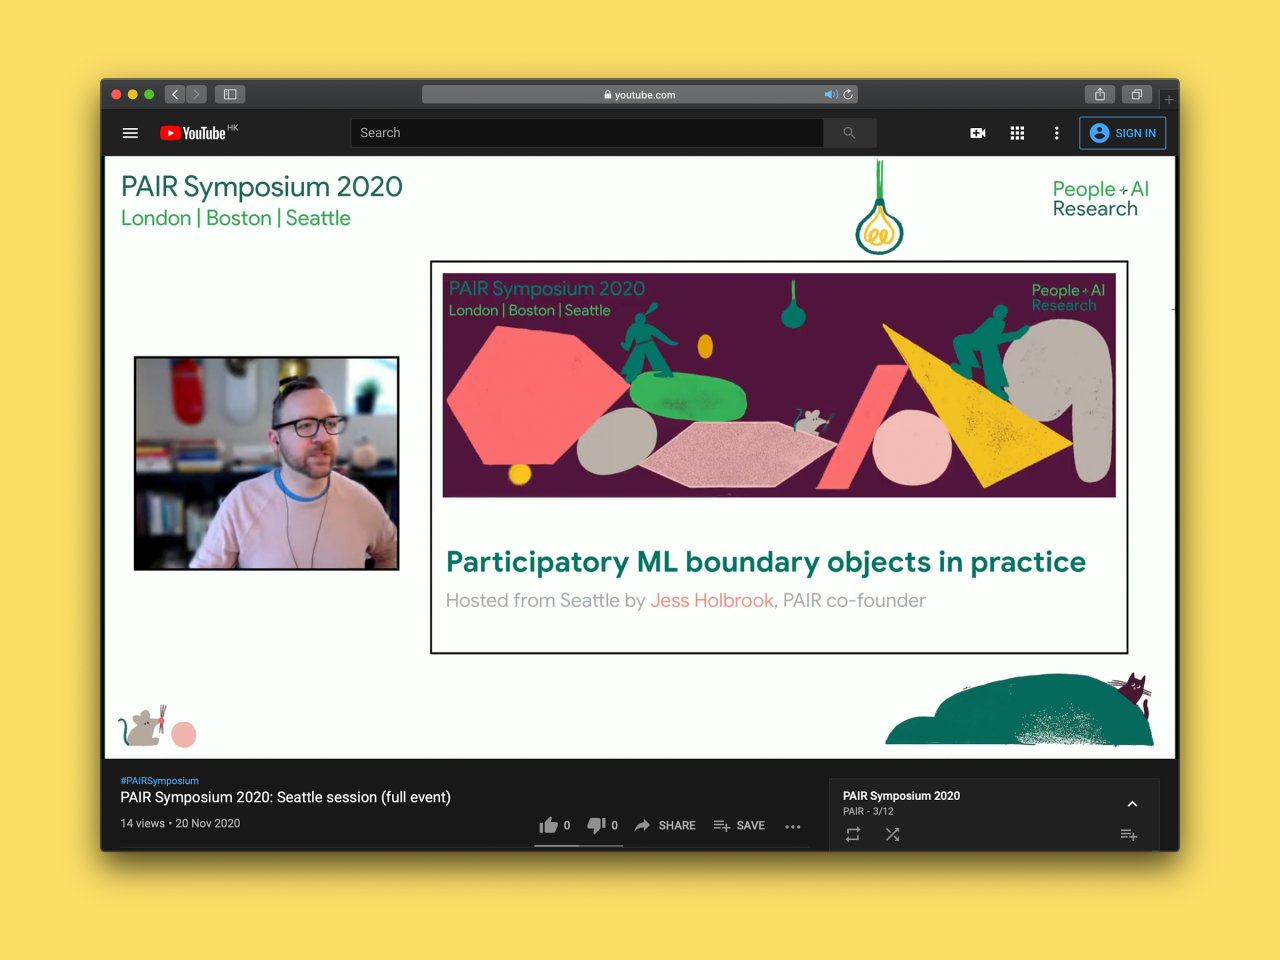This screenshot has width=1280, height=960.
Task: Toggle playlist loop on
Action: (x=853, y=834)
